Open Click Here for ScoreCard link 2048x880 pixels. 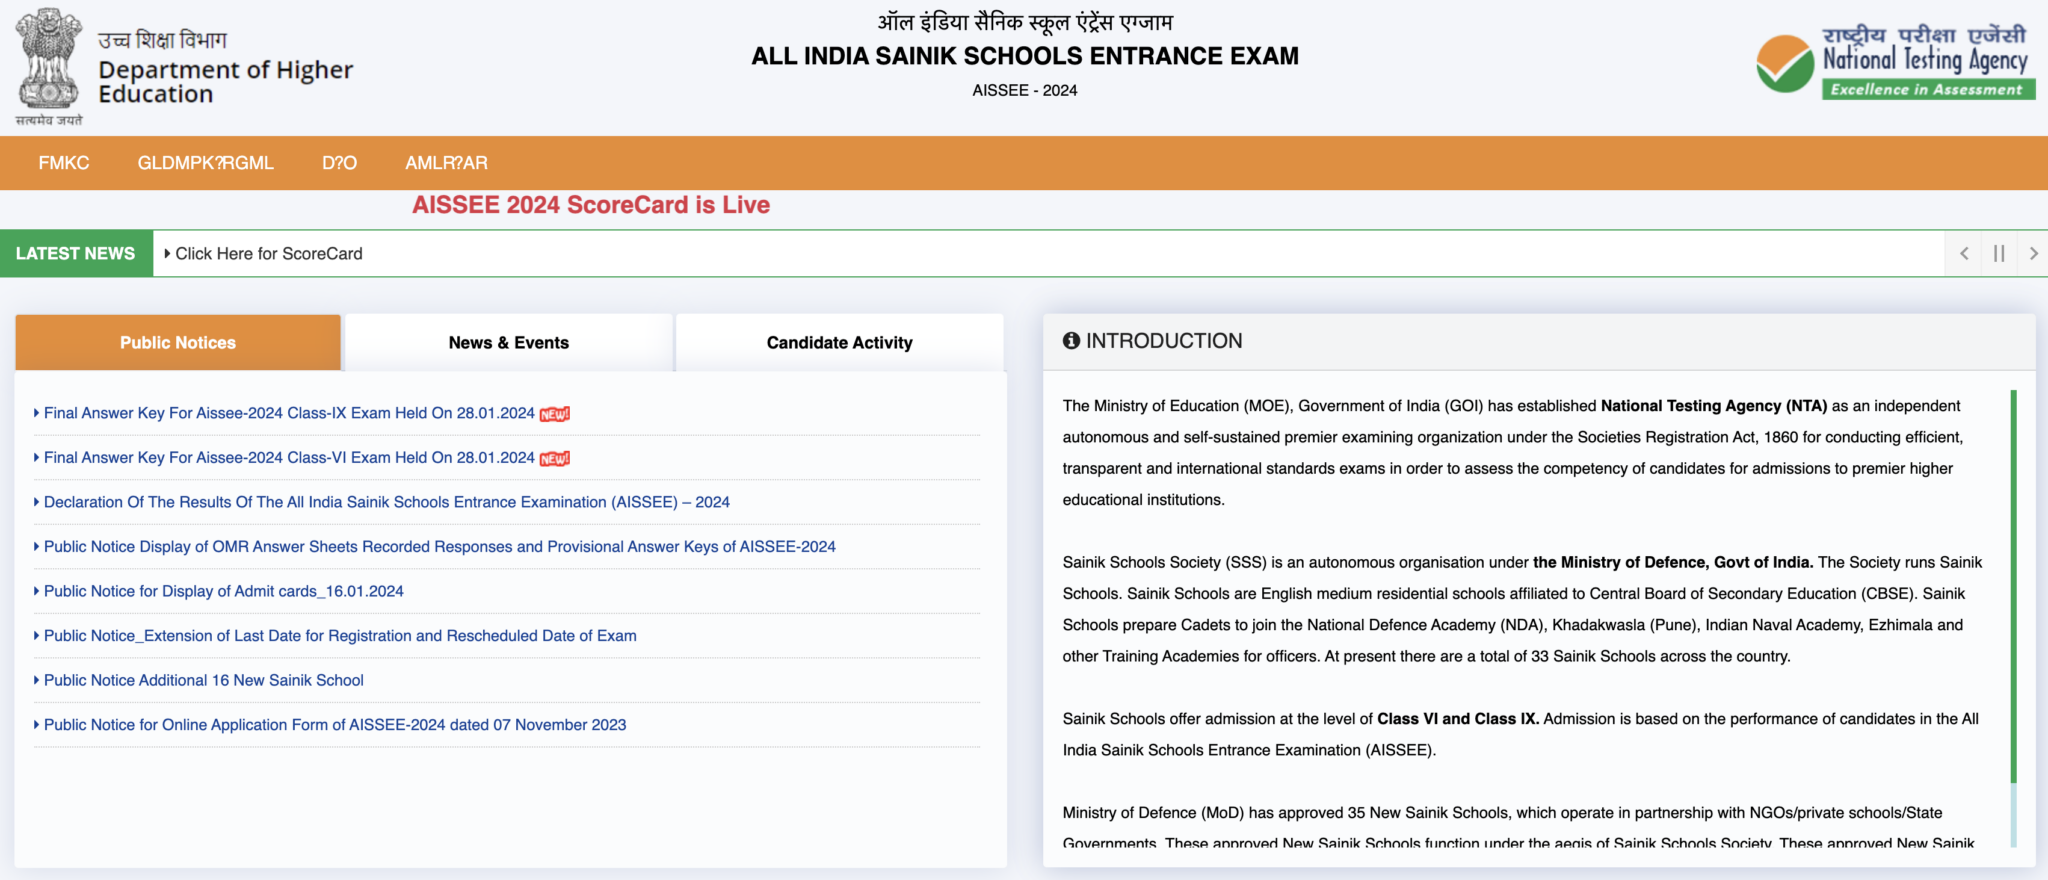coord(269,254)
